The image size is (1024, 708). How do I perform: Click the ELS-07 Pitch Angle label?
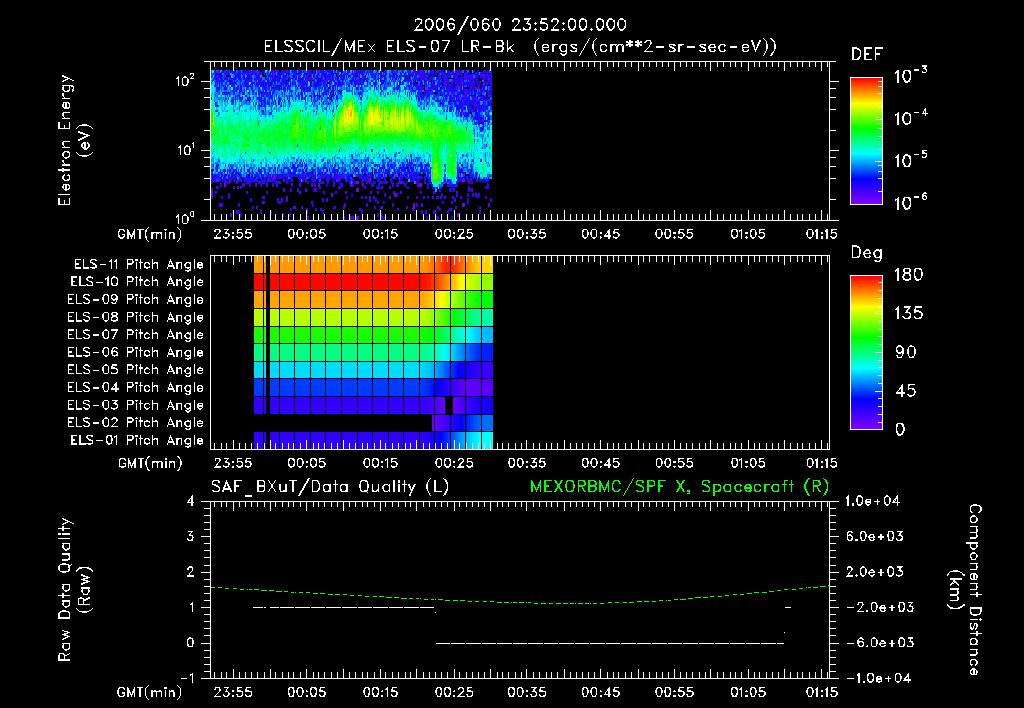[135, 334]
